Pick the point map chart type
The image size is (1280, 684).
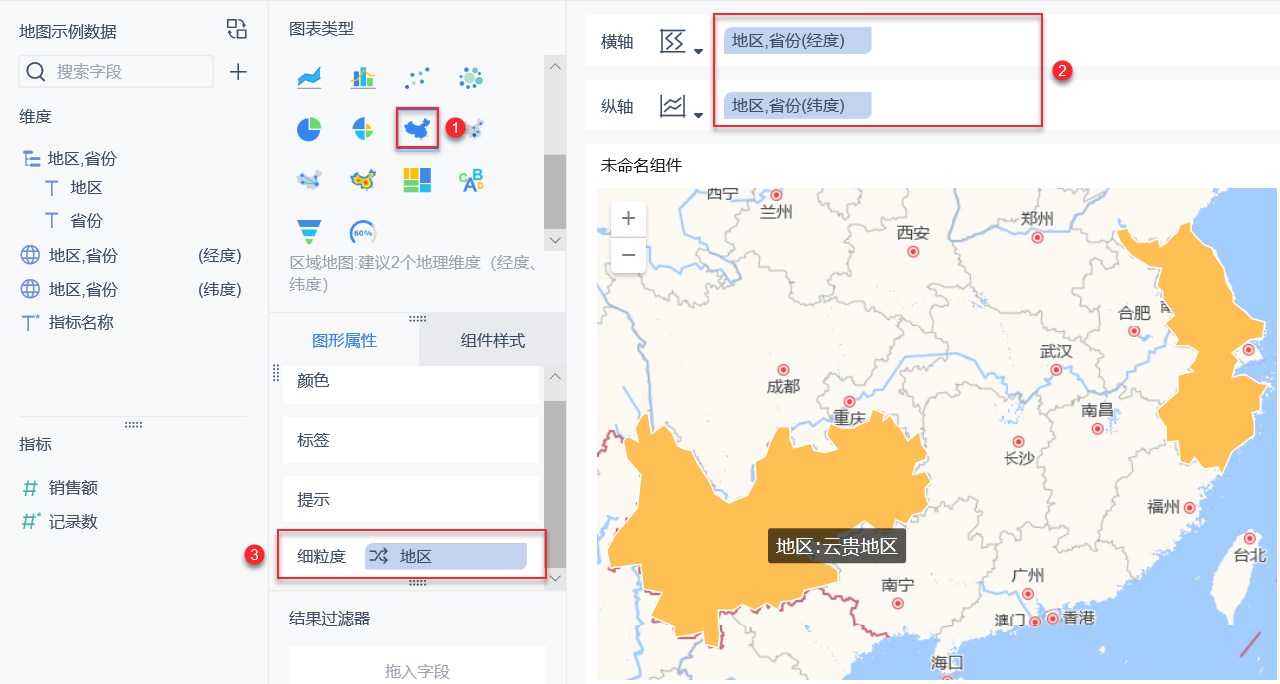coord(476,128)
